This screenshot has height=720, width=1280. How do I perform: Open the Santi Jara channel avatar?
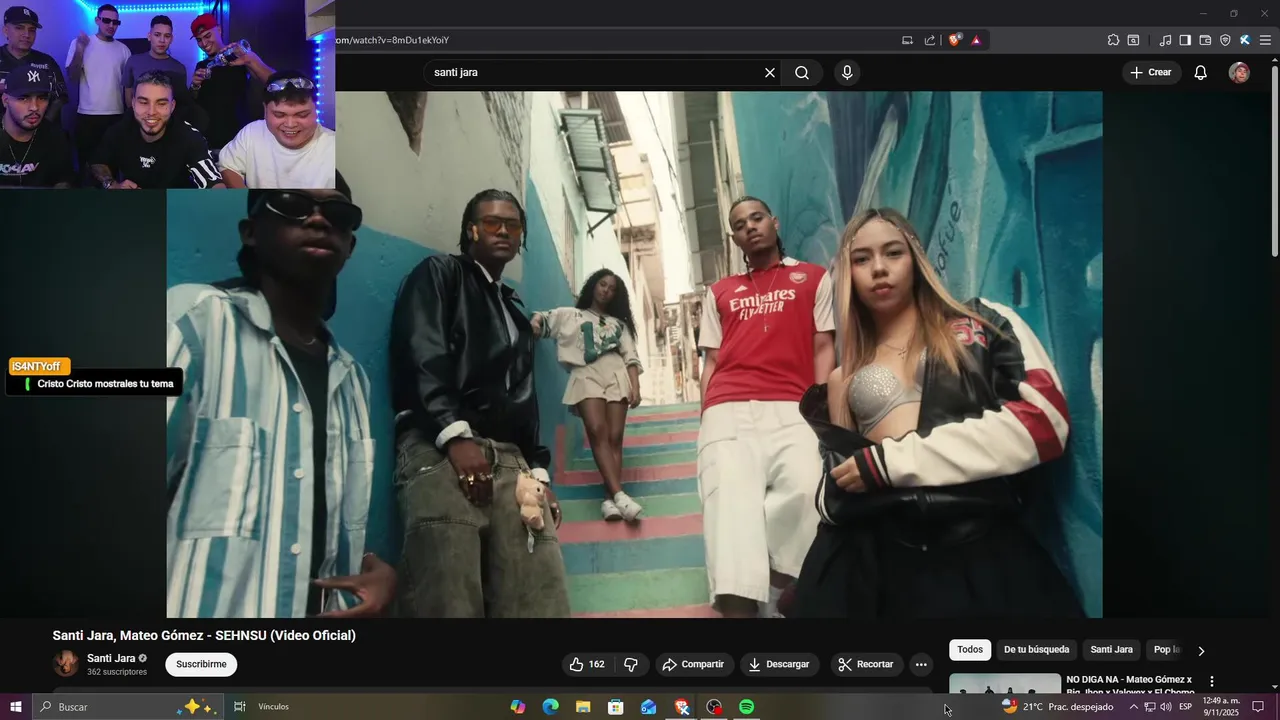point(66,664)
